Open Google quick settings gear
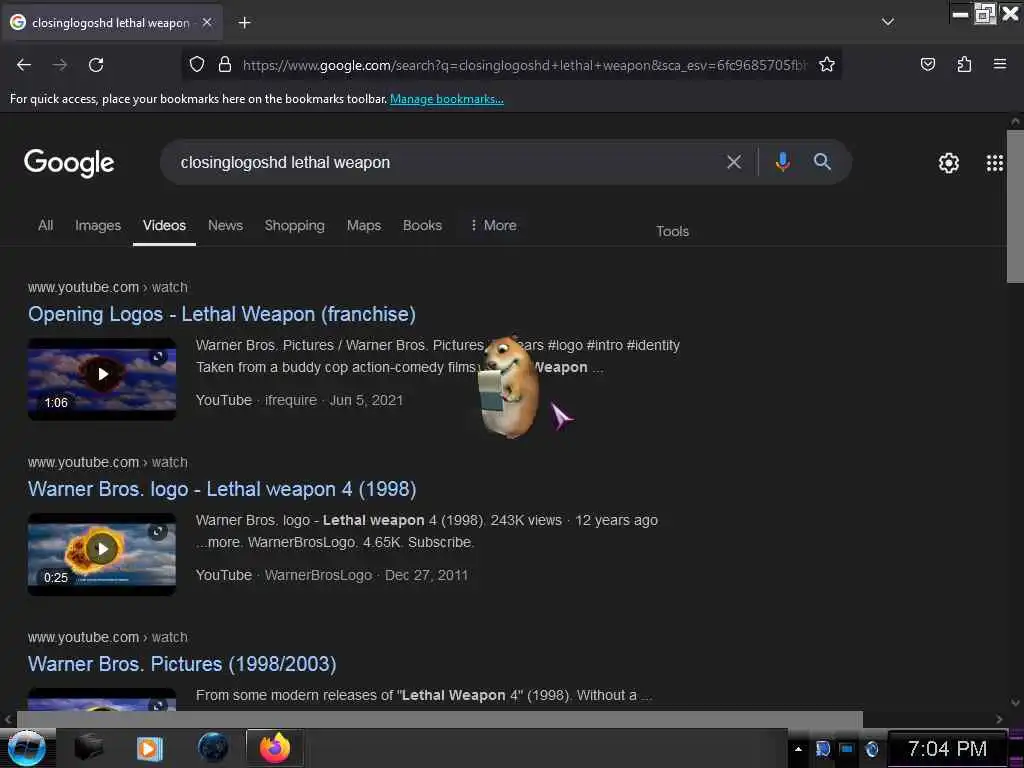Screen dimensions: 1024x768 (x=949, y=163)
